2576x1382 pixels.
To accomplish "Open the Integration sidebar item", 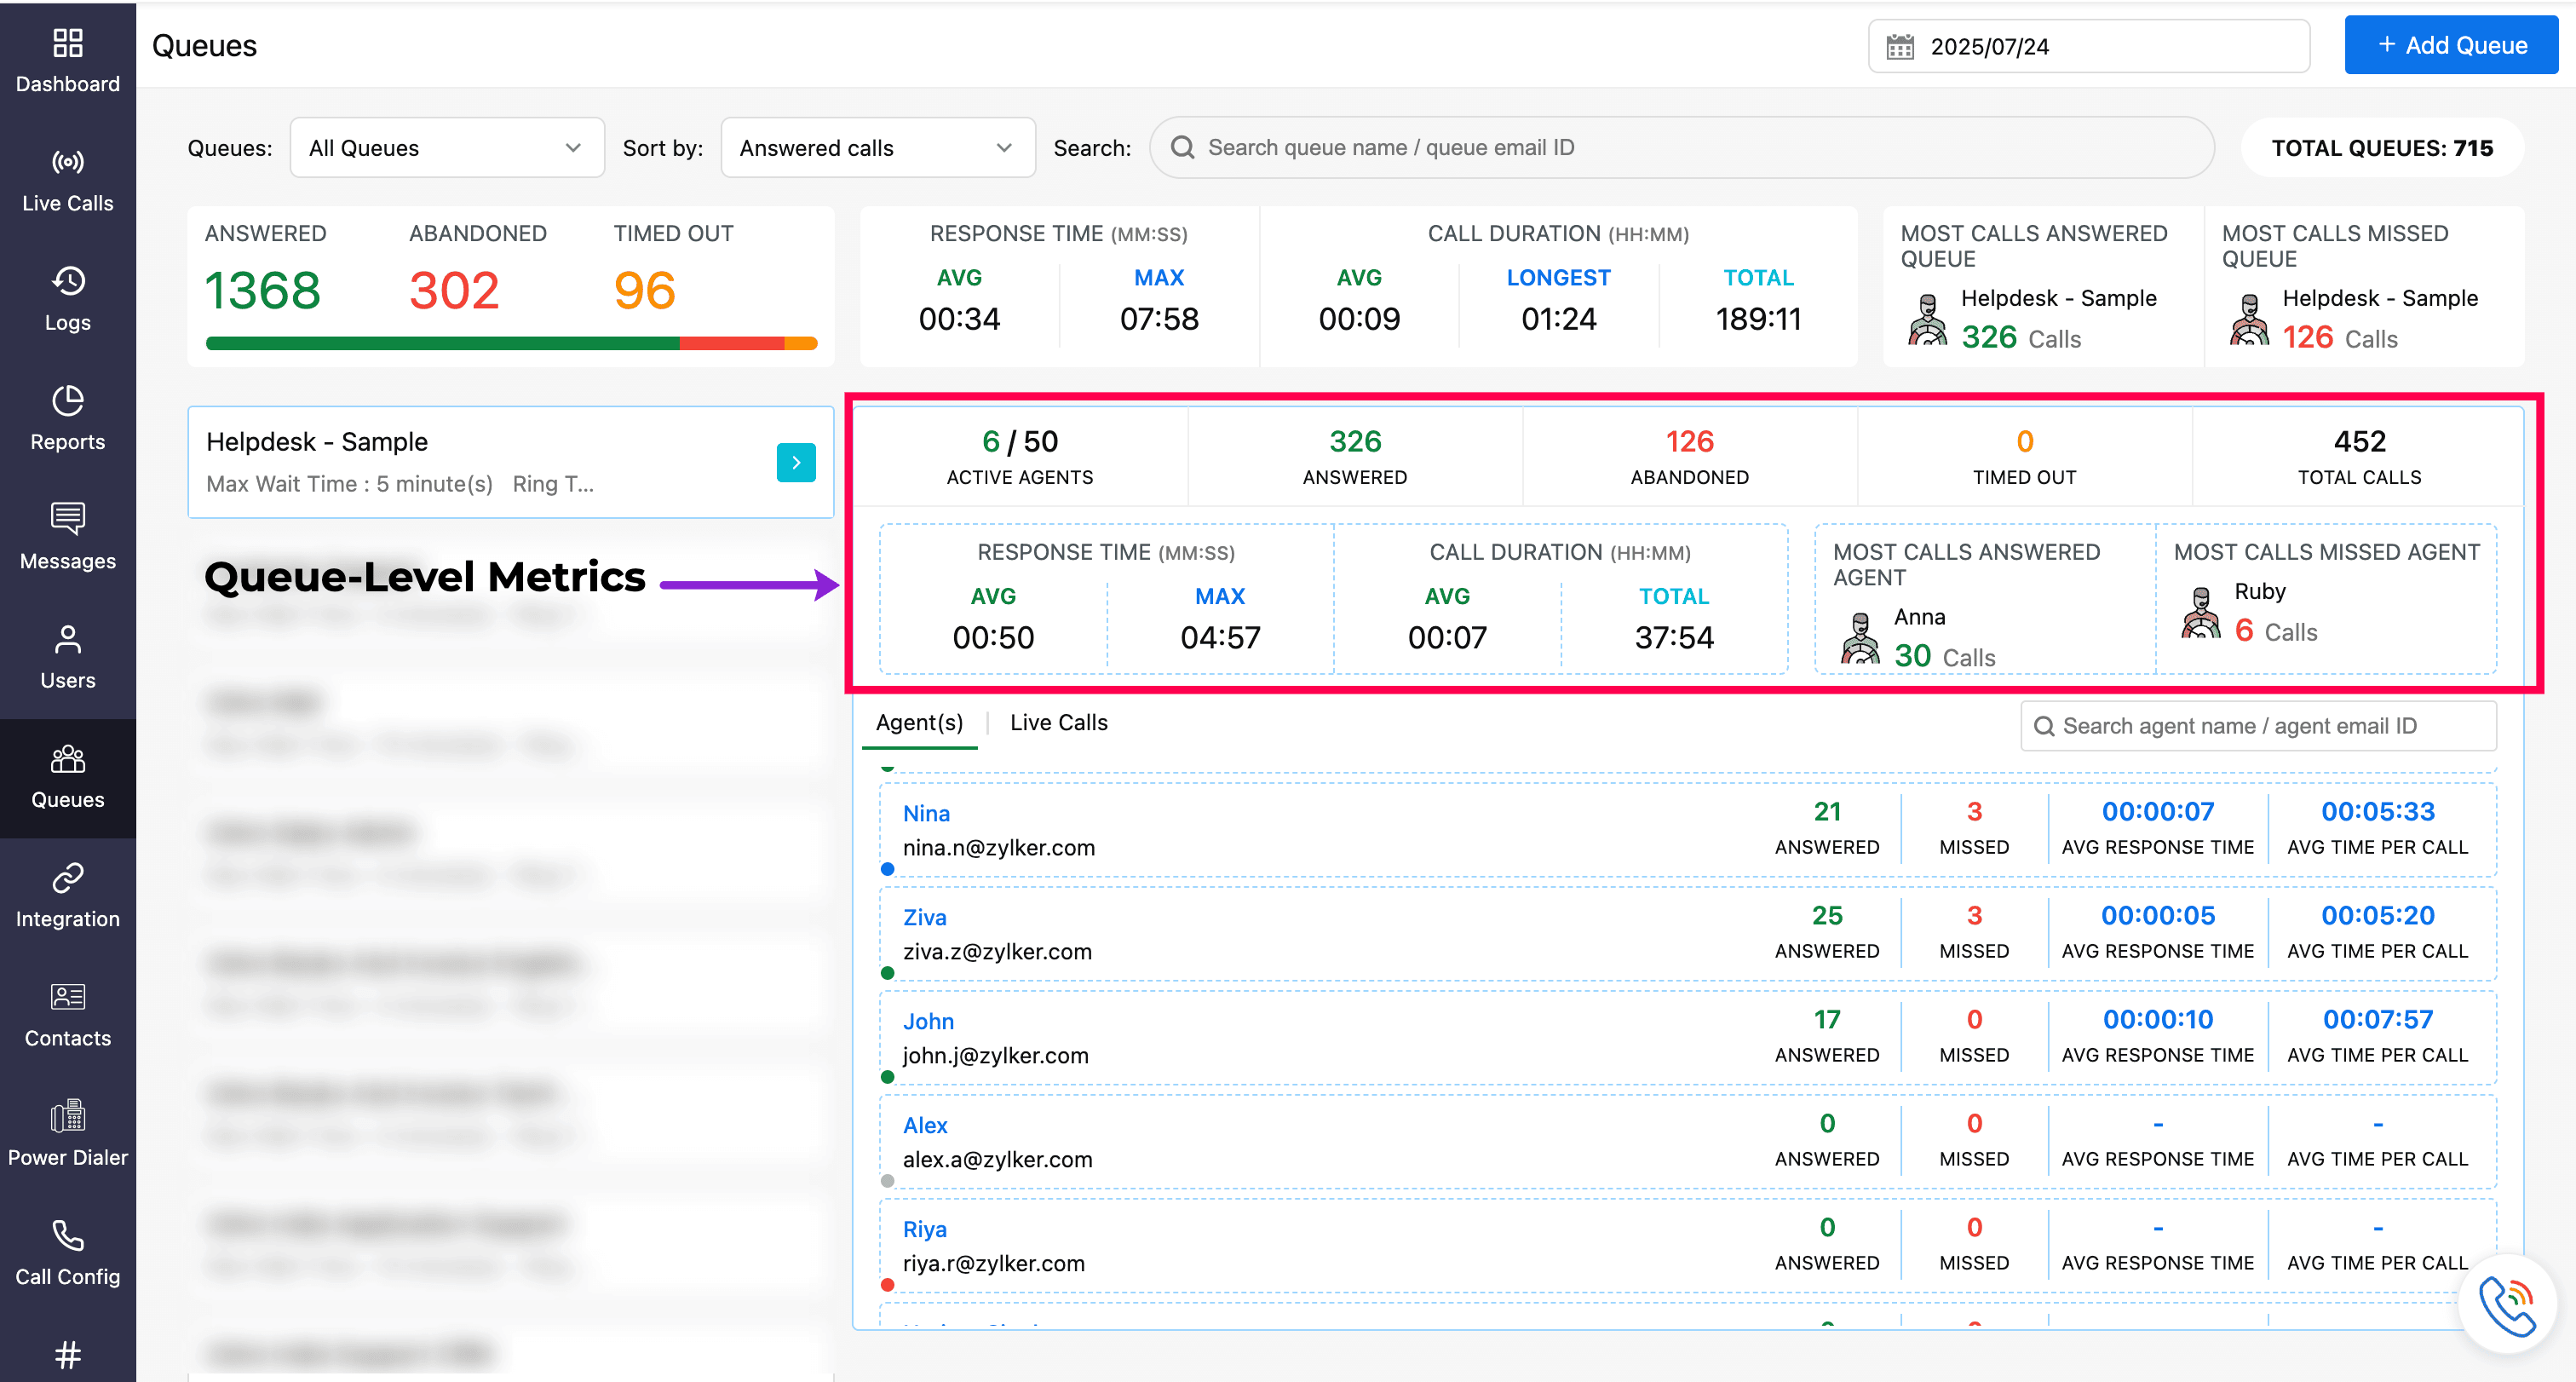I will tap(67, 895).
